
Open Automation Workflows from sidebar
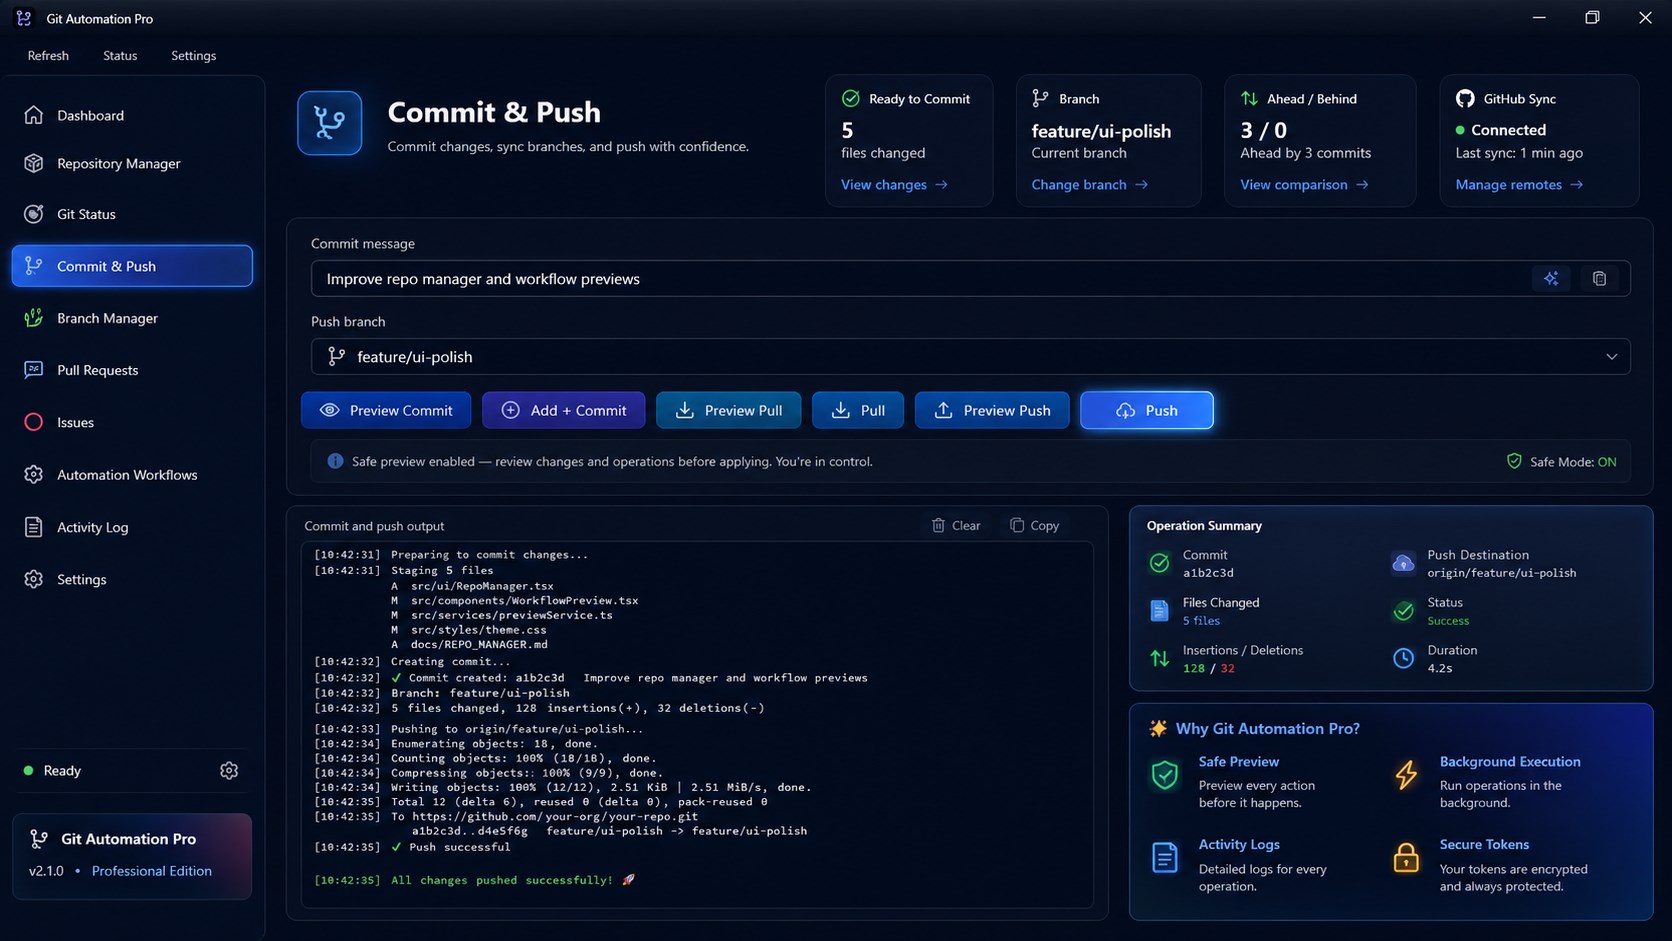pyautogui.click(x=132, y=475)
